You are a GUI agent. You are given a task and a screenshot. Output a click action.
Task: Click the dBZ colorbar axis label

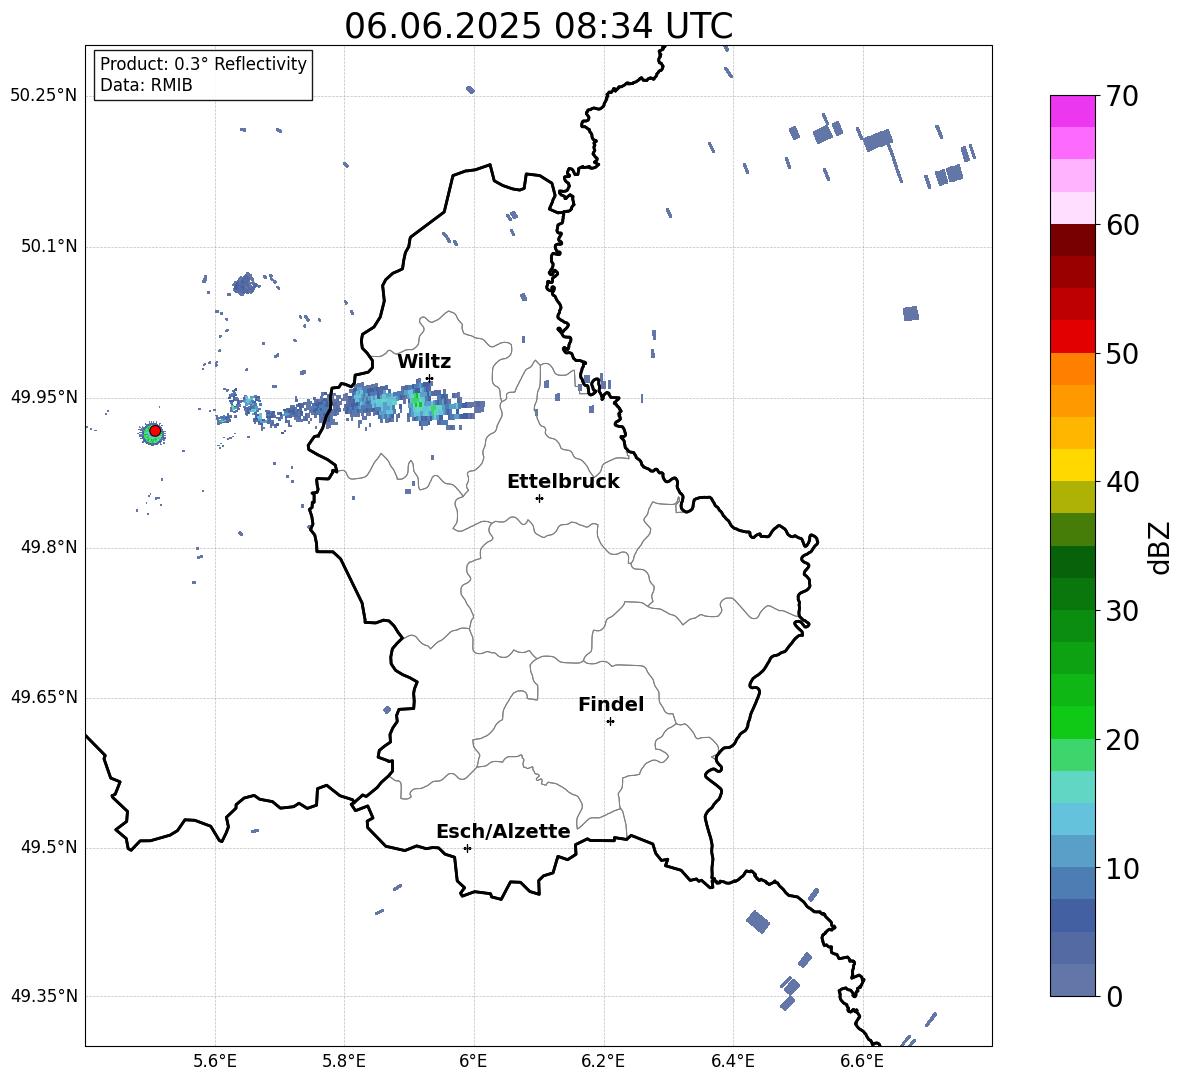(x=1160, y=547)
